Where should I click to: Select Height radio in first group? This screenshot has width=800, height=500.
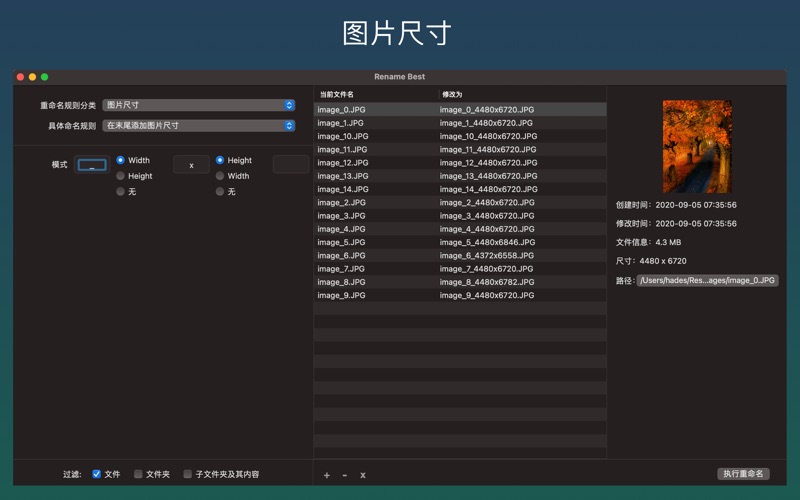coord(121,176)
